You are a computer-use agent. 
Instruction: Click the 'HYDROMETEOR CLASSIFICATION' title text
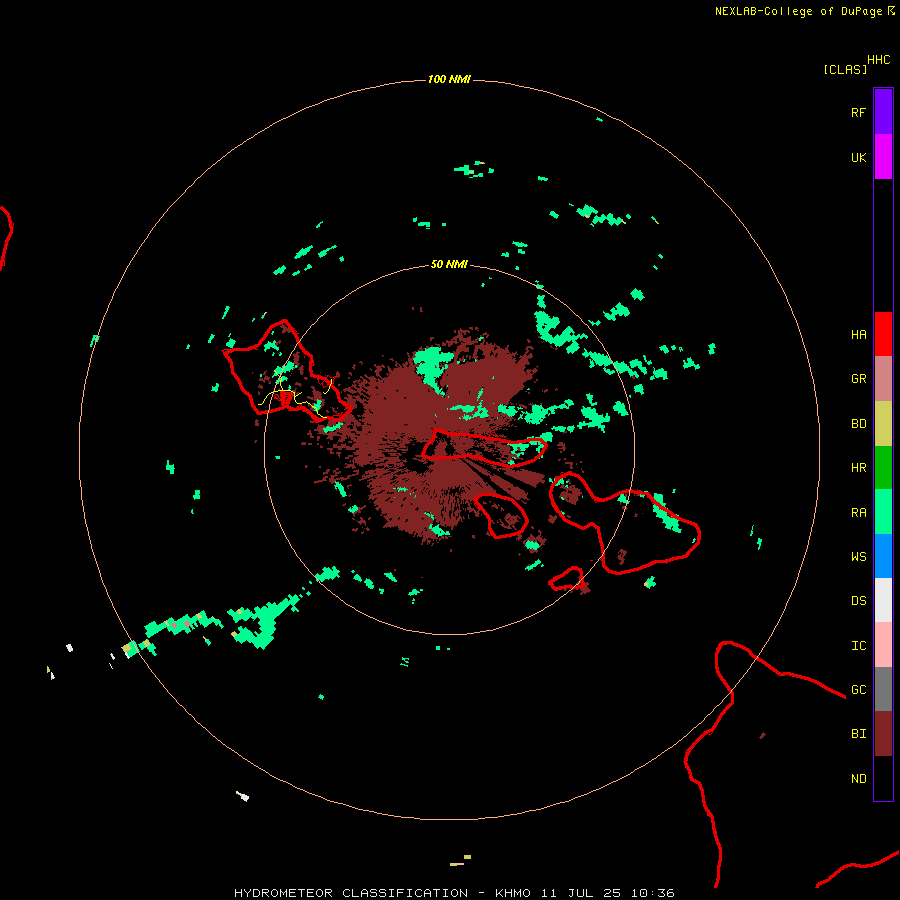click(351, 893)
